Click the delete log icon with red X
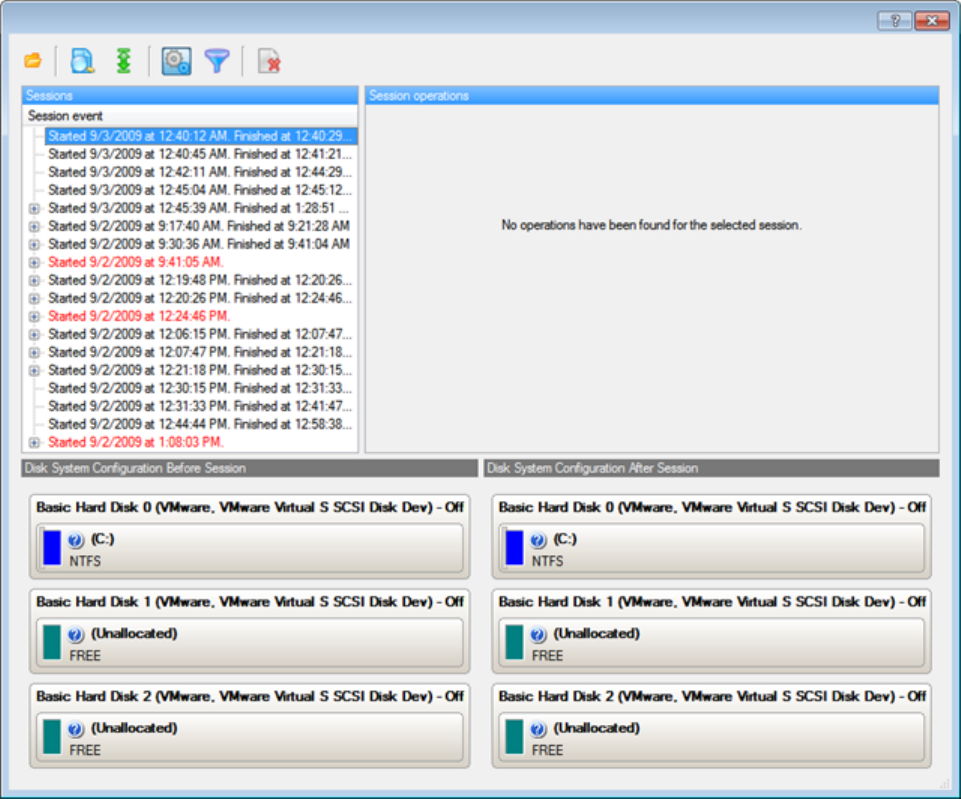Viewport: 961px width, 799px height. pyautogui.click(x=269, y=61)
